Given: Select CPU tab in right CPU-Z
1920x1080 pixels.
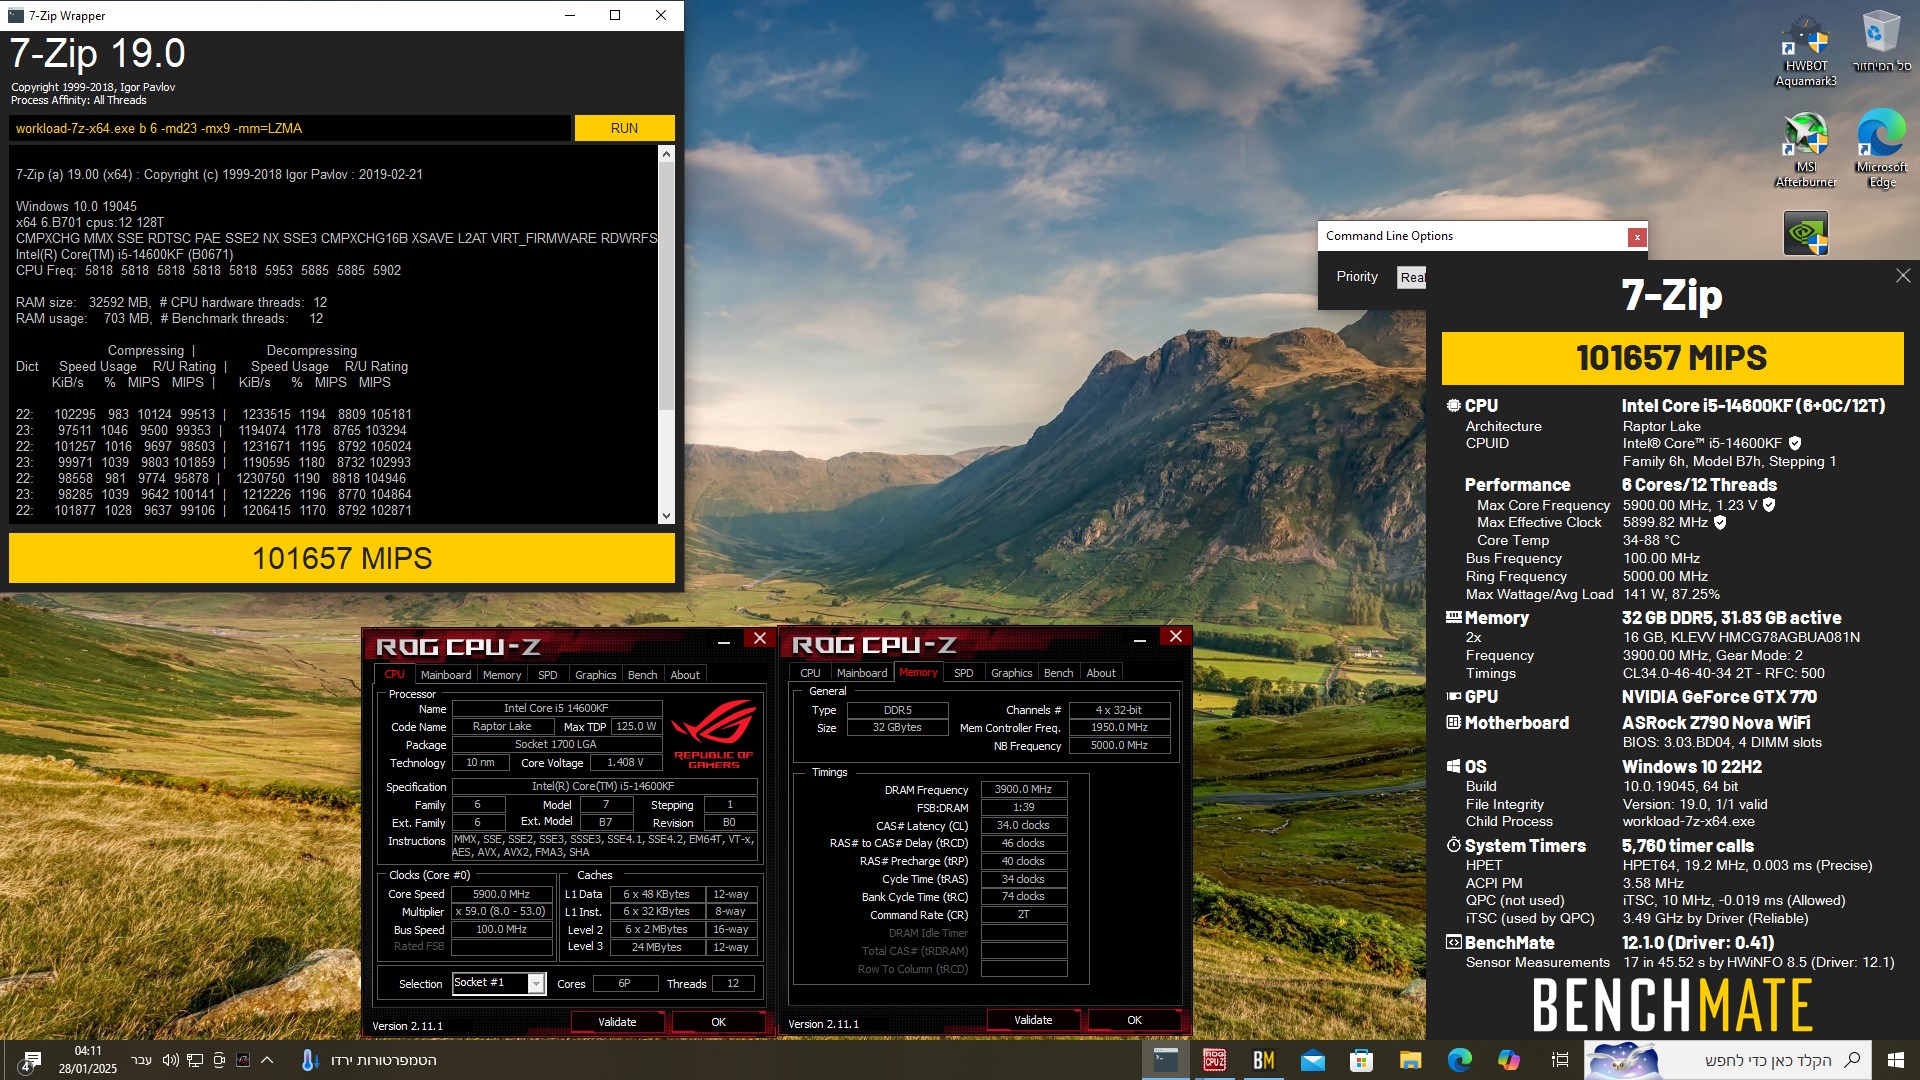Looking at the screenshot, I should (810, 672).
